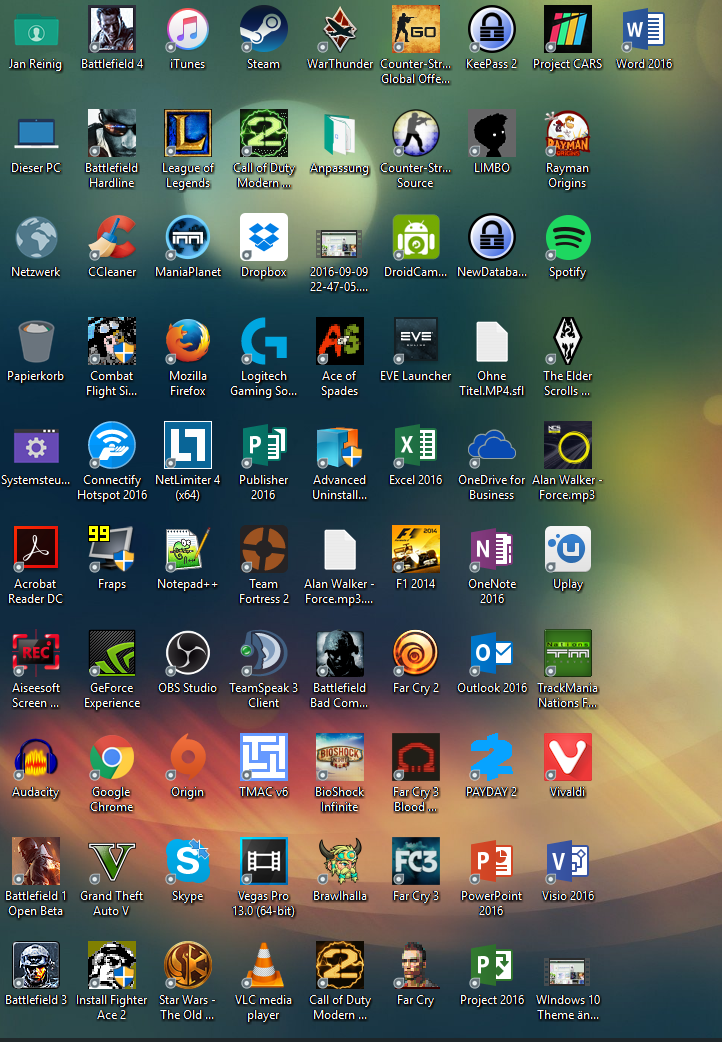This screenshot has width=722, height=1042.
Task: Click the WarThunder game icon
Action: point(340,30)
